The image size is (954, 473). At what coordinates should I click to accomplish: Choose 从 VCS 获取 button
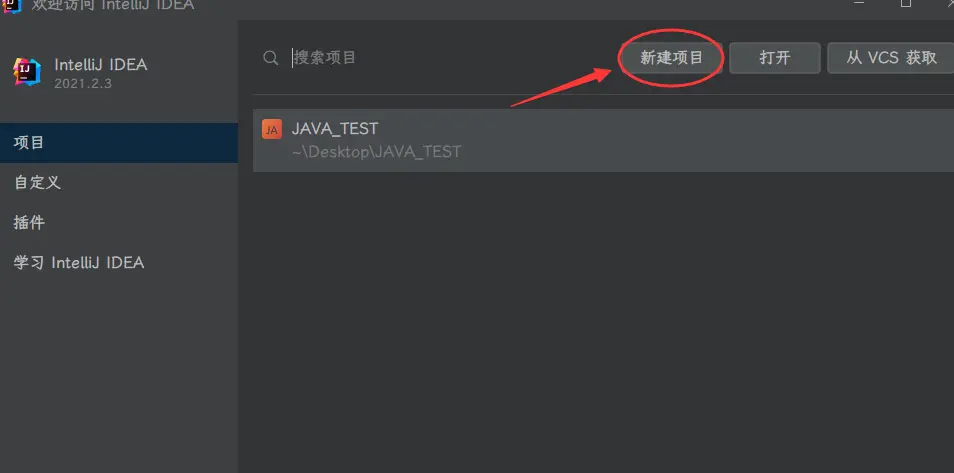click(x=891, y=58)
